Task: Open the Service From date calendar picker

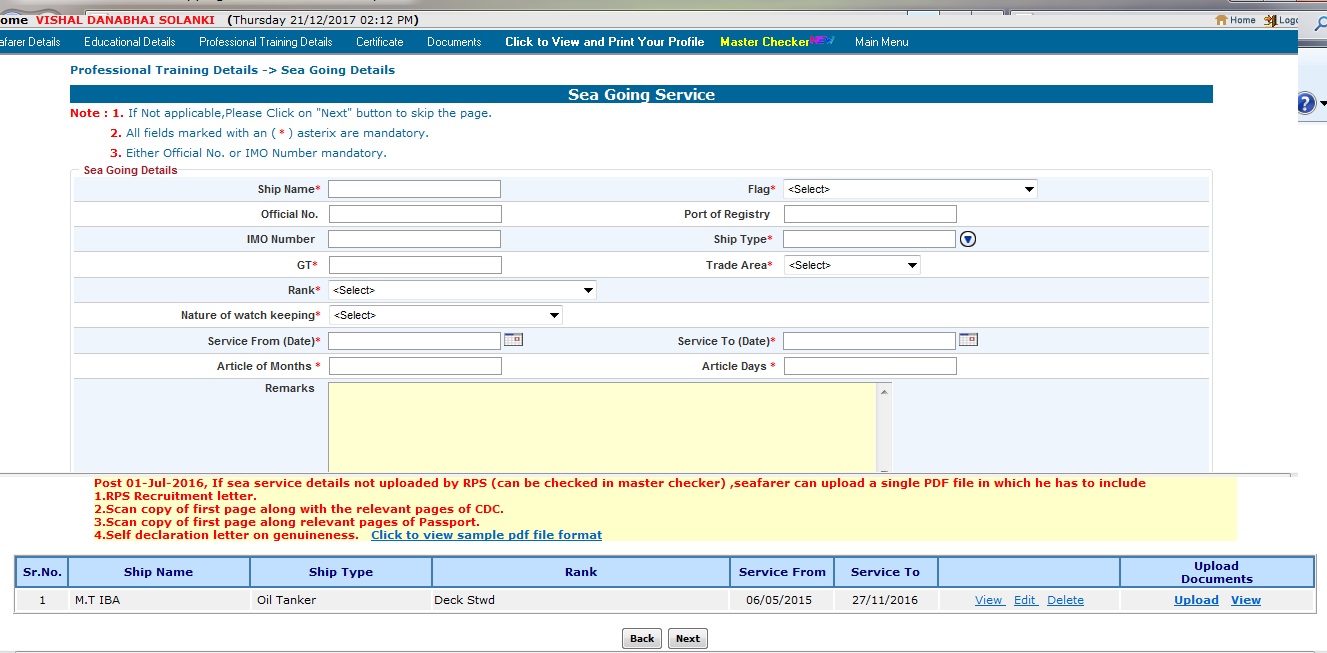Action: click(513, 340)
